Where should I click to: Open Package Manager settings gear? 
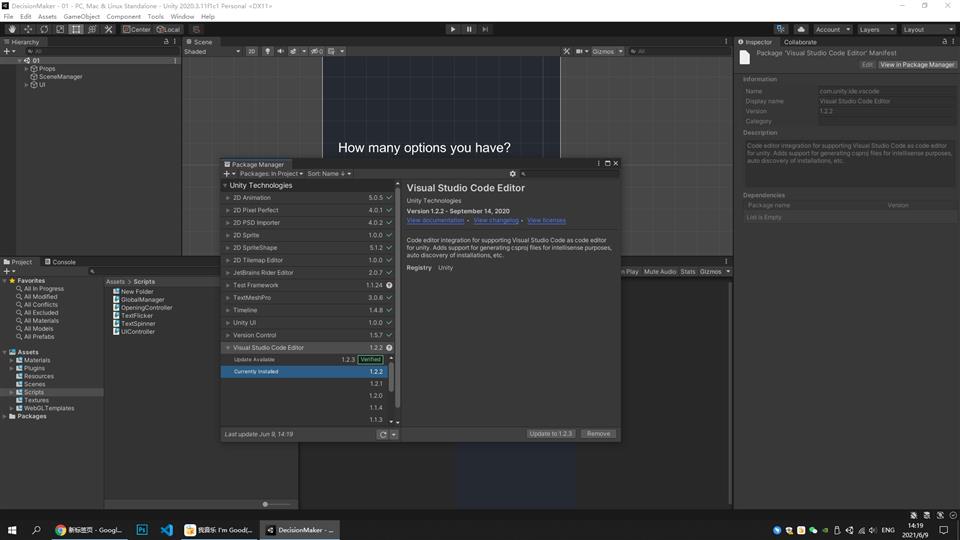point(513,174)
